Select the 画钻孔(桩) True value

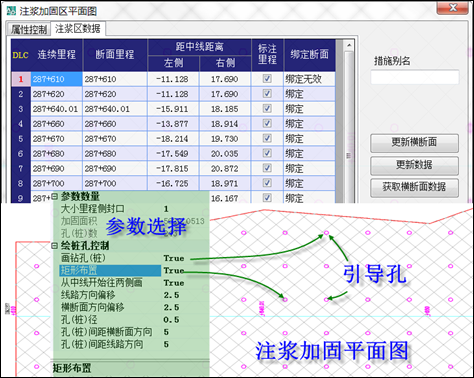(x=174, y=258)
